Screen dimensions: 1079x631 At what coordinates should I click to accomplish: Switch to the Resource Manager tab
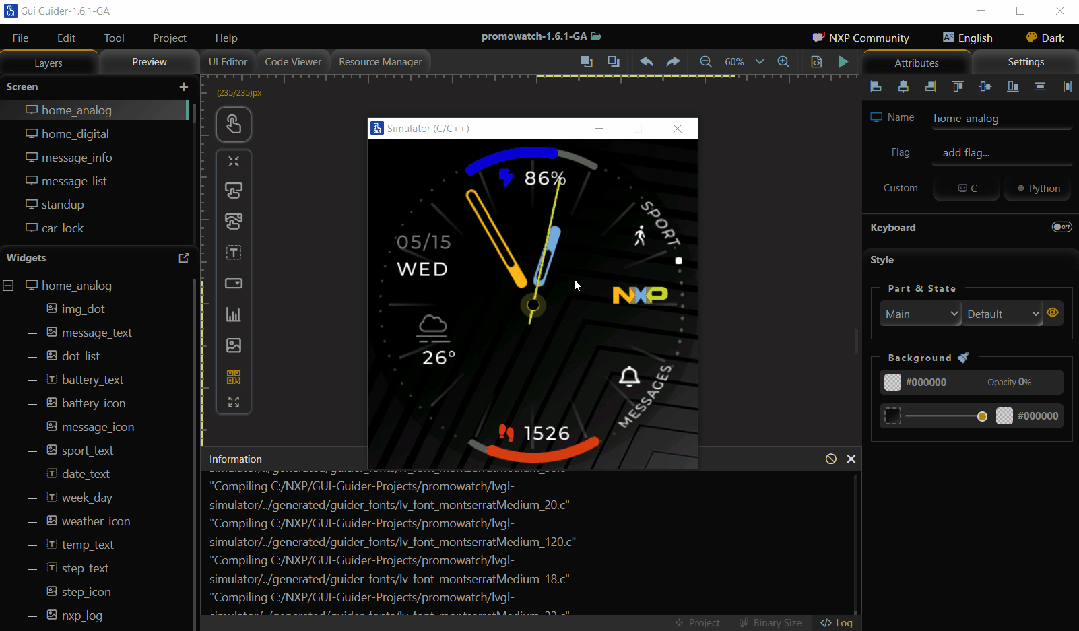pyautogui.click(x=380, y=62)
